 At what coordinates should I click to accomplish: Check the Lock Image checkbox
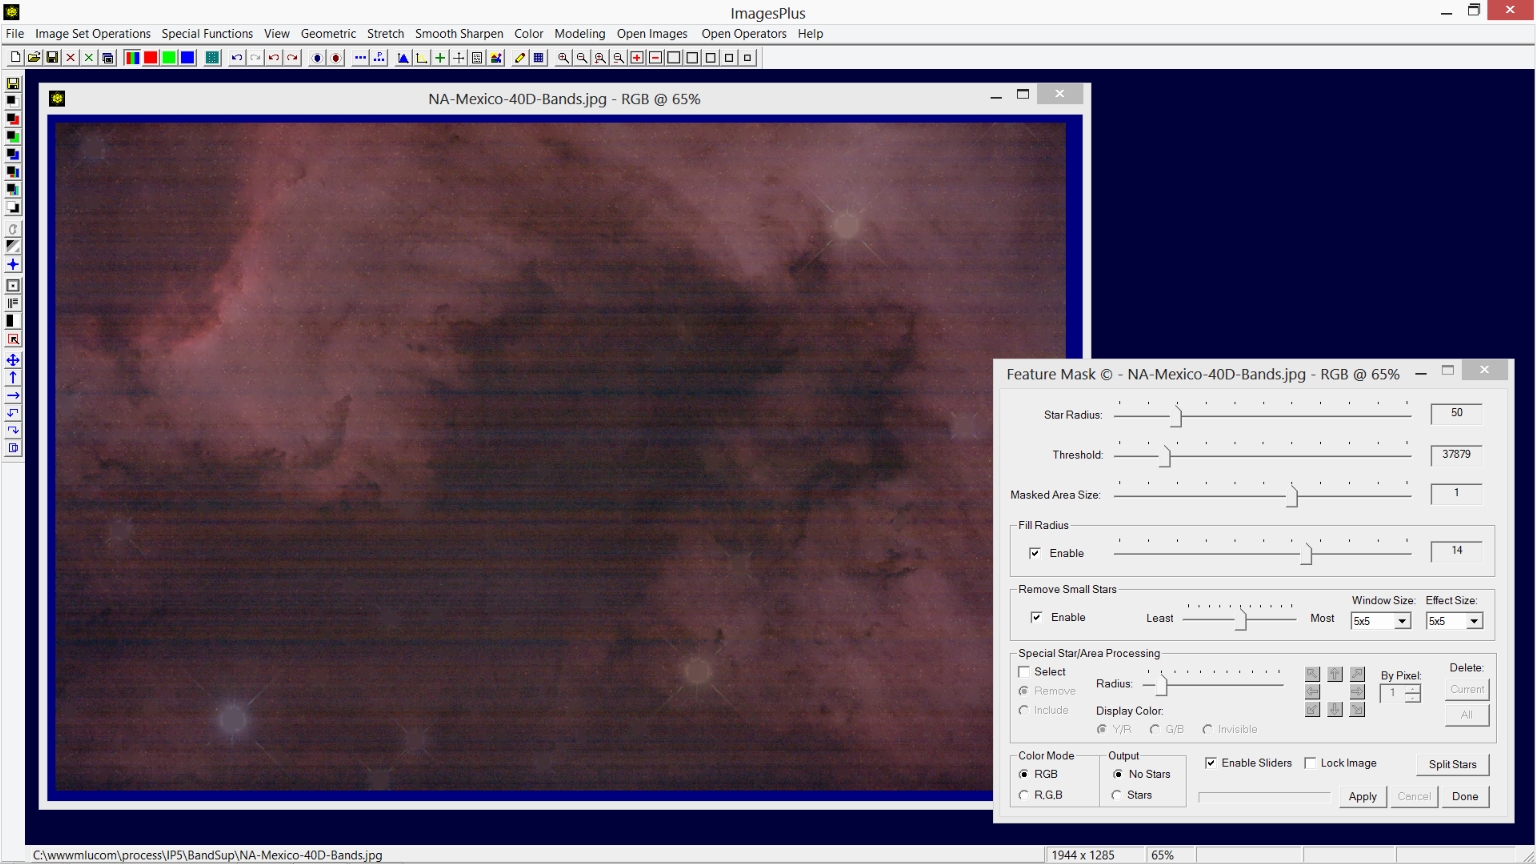1310,763
